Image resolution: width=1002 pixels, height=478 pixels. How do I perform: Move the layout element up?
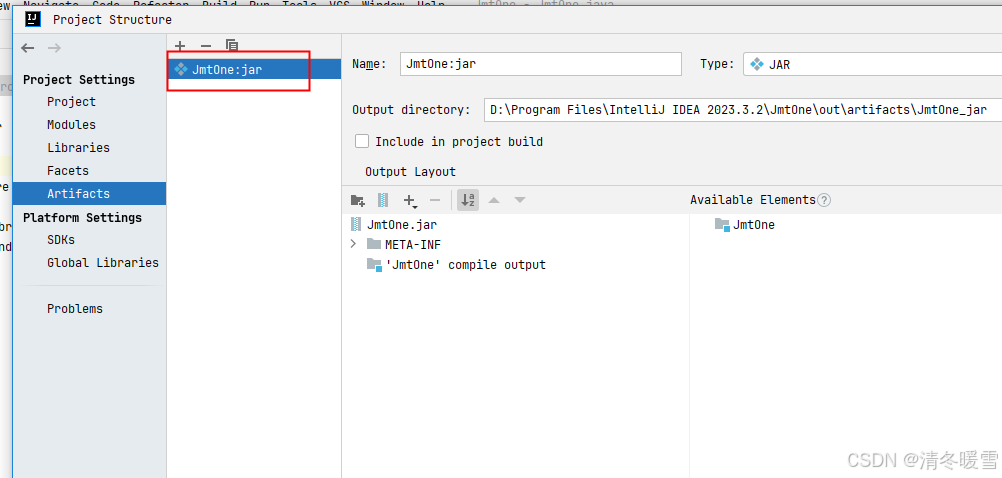pos(493,200)
